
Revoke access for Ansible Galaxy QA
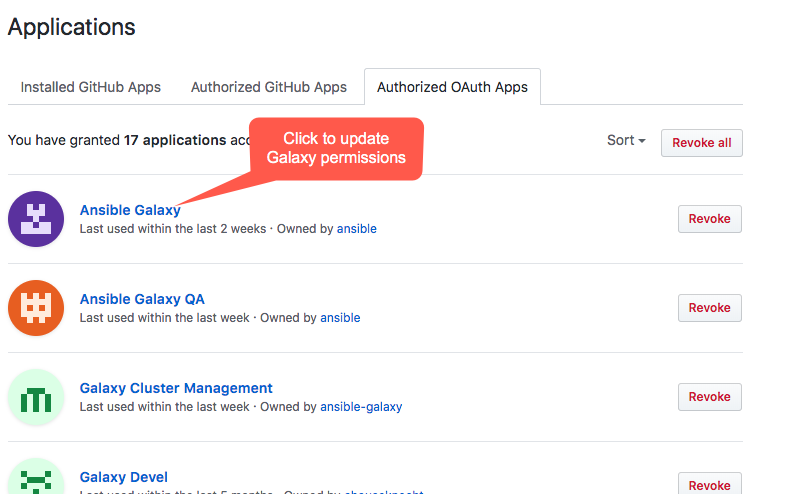click(x=710, y=308)
